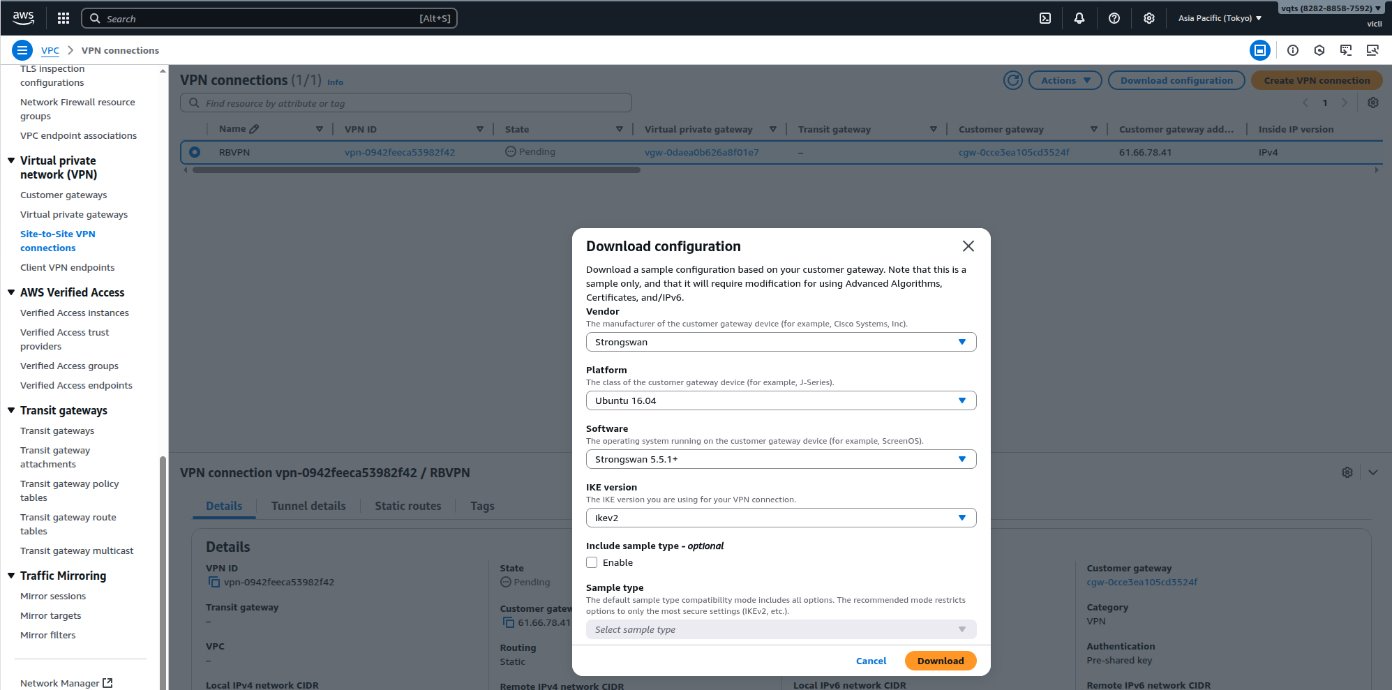Open the help question mark icon

[1114, 18]
